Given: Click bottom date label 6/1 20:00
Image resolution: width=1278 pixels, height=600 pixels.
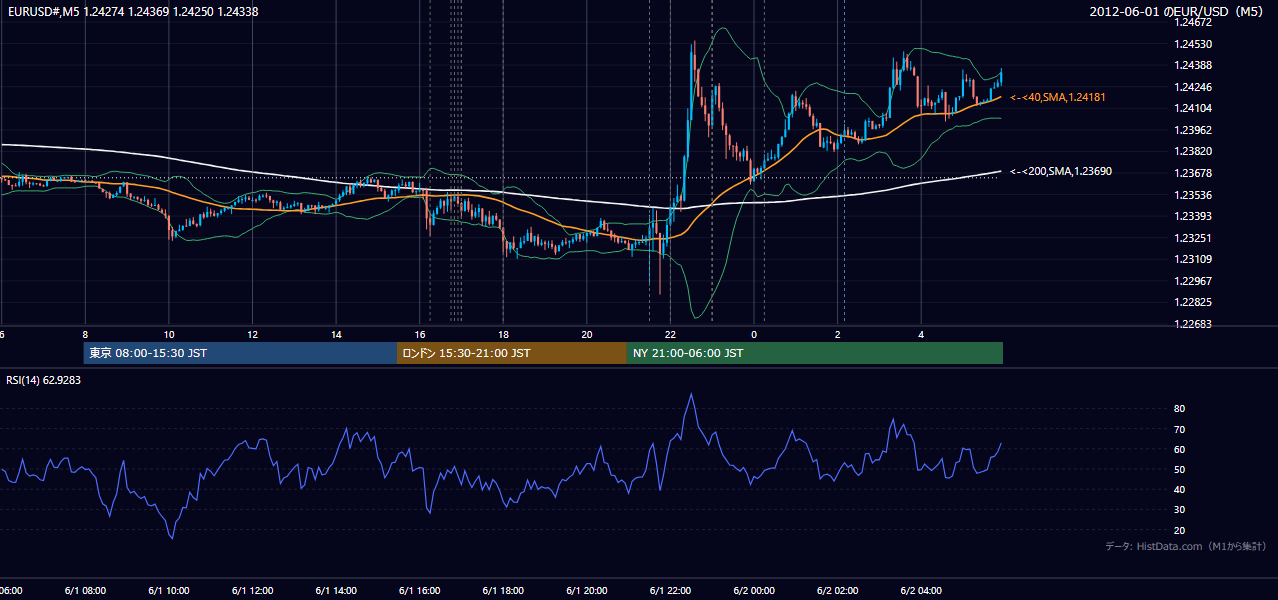Looking at the screenshot, I should (586, 591).
